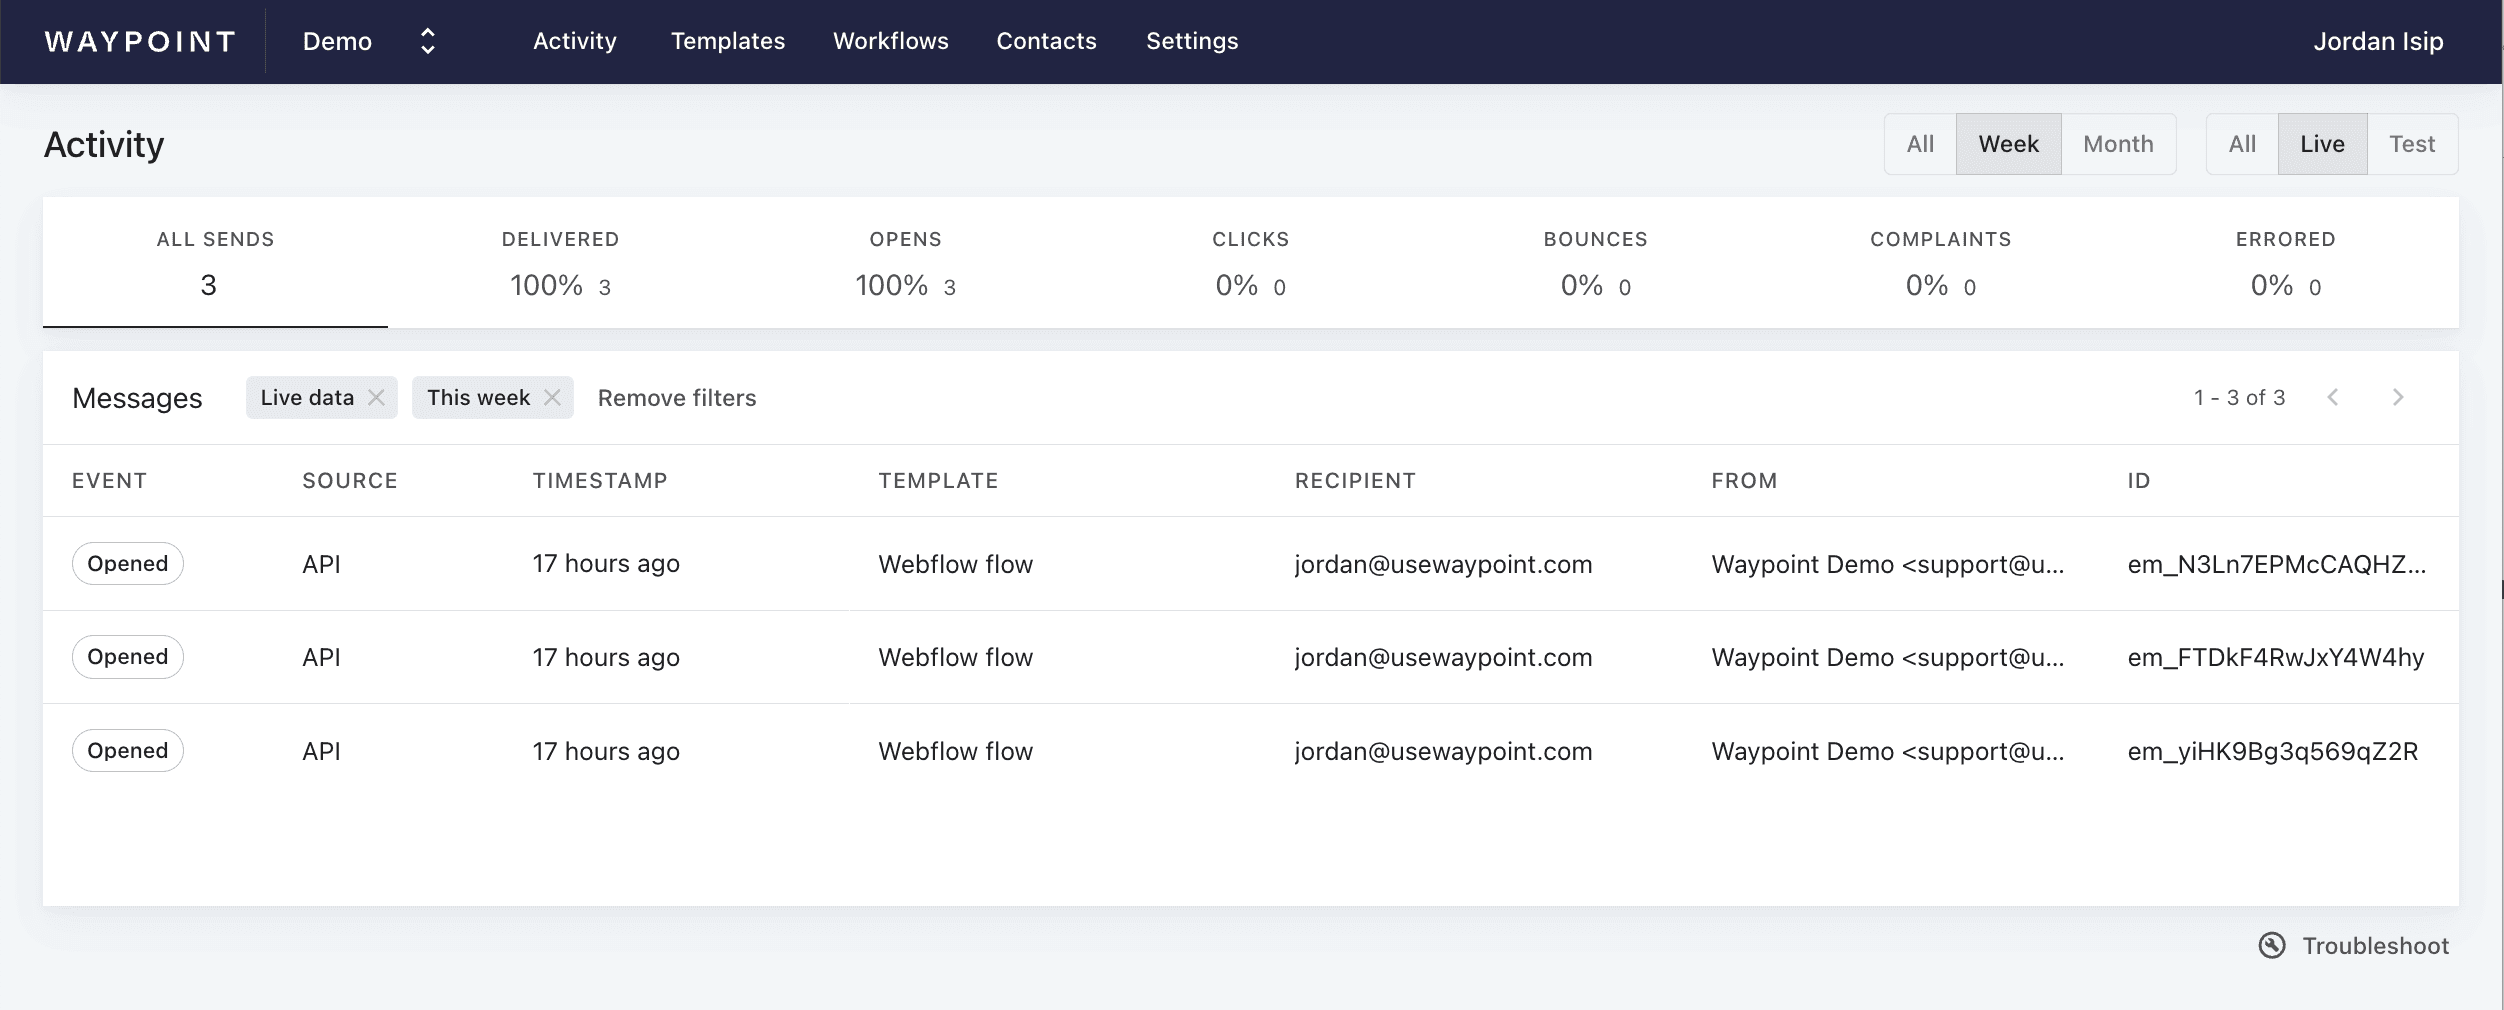2504x1010 pixels.
Task: Remove the This week filter chip
Action: [x=552, y=397]
